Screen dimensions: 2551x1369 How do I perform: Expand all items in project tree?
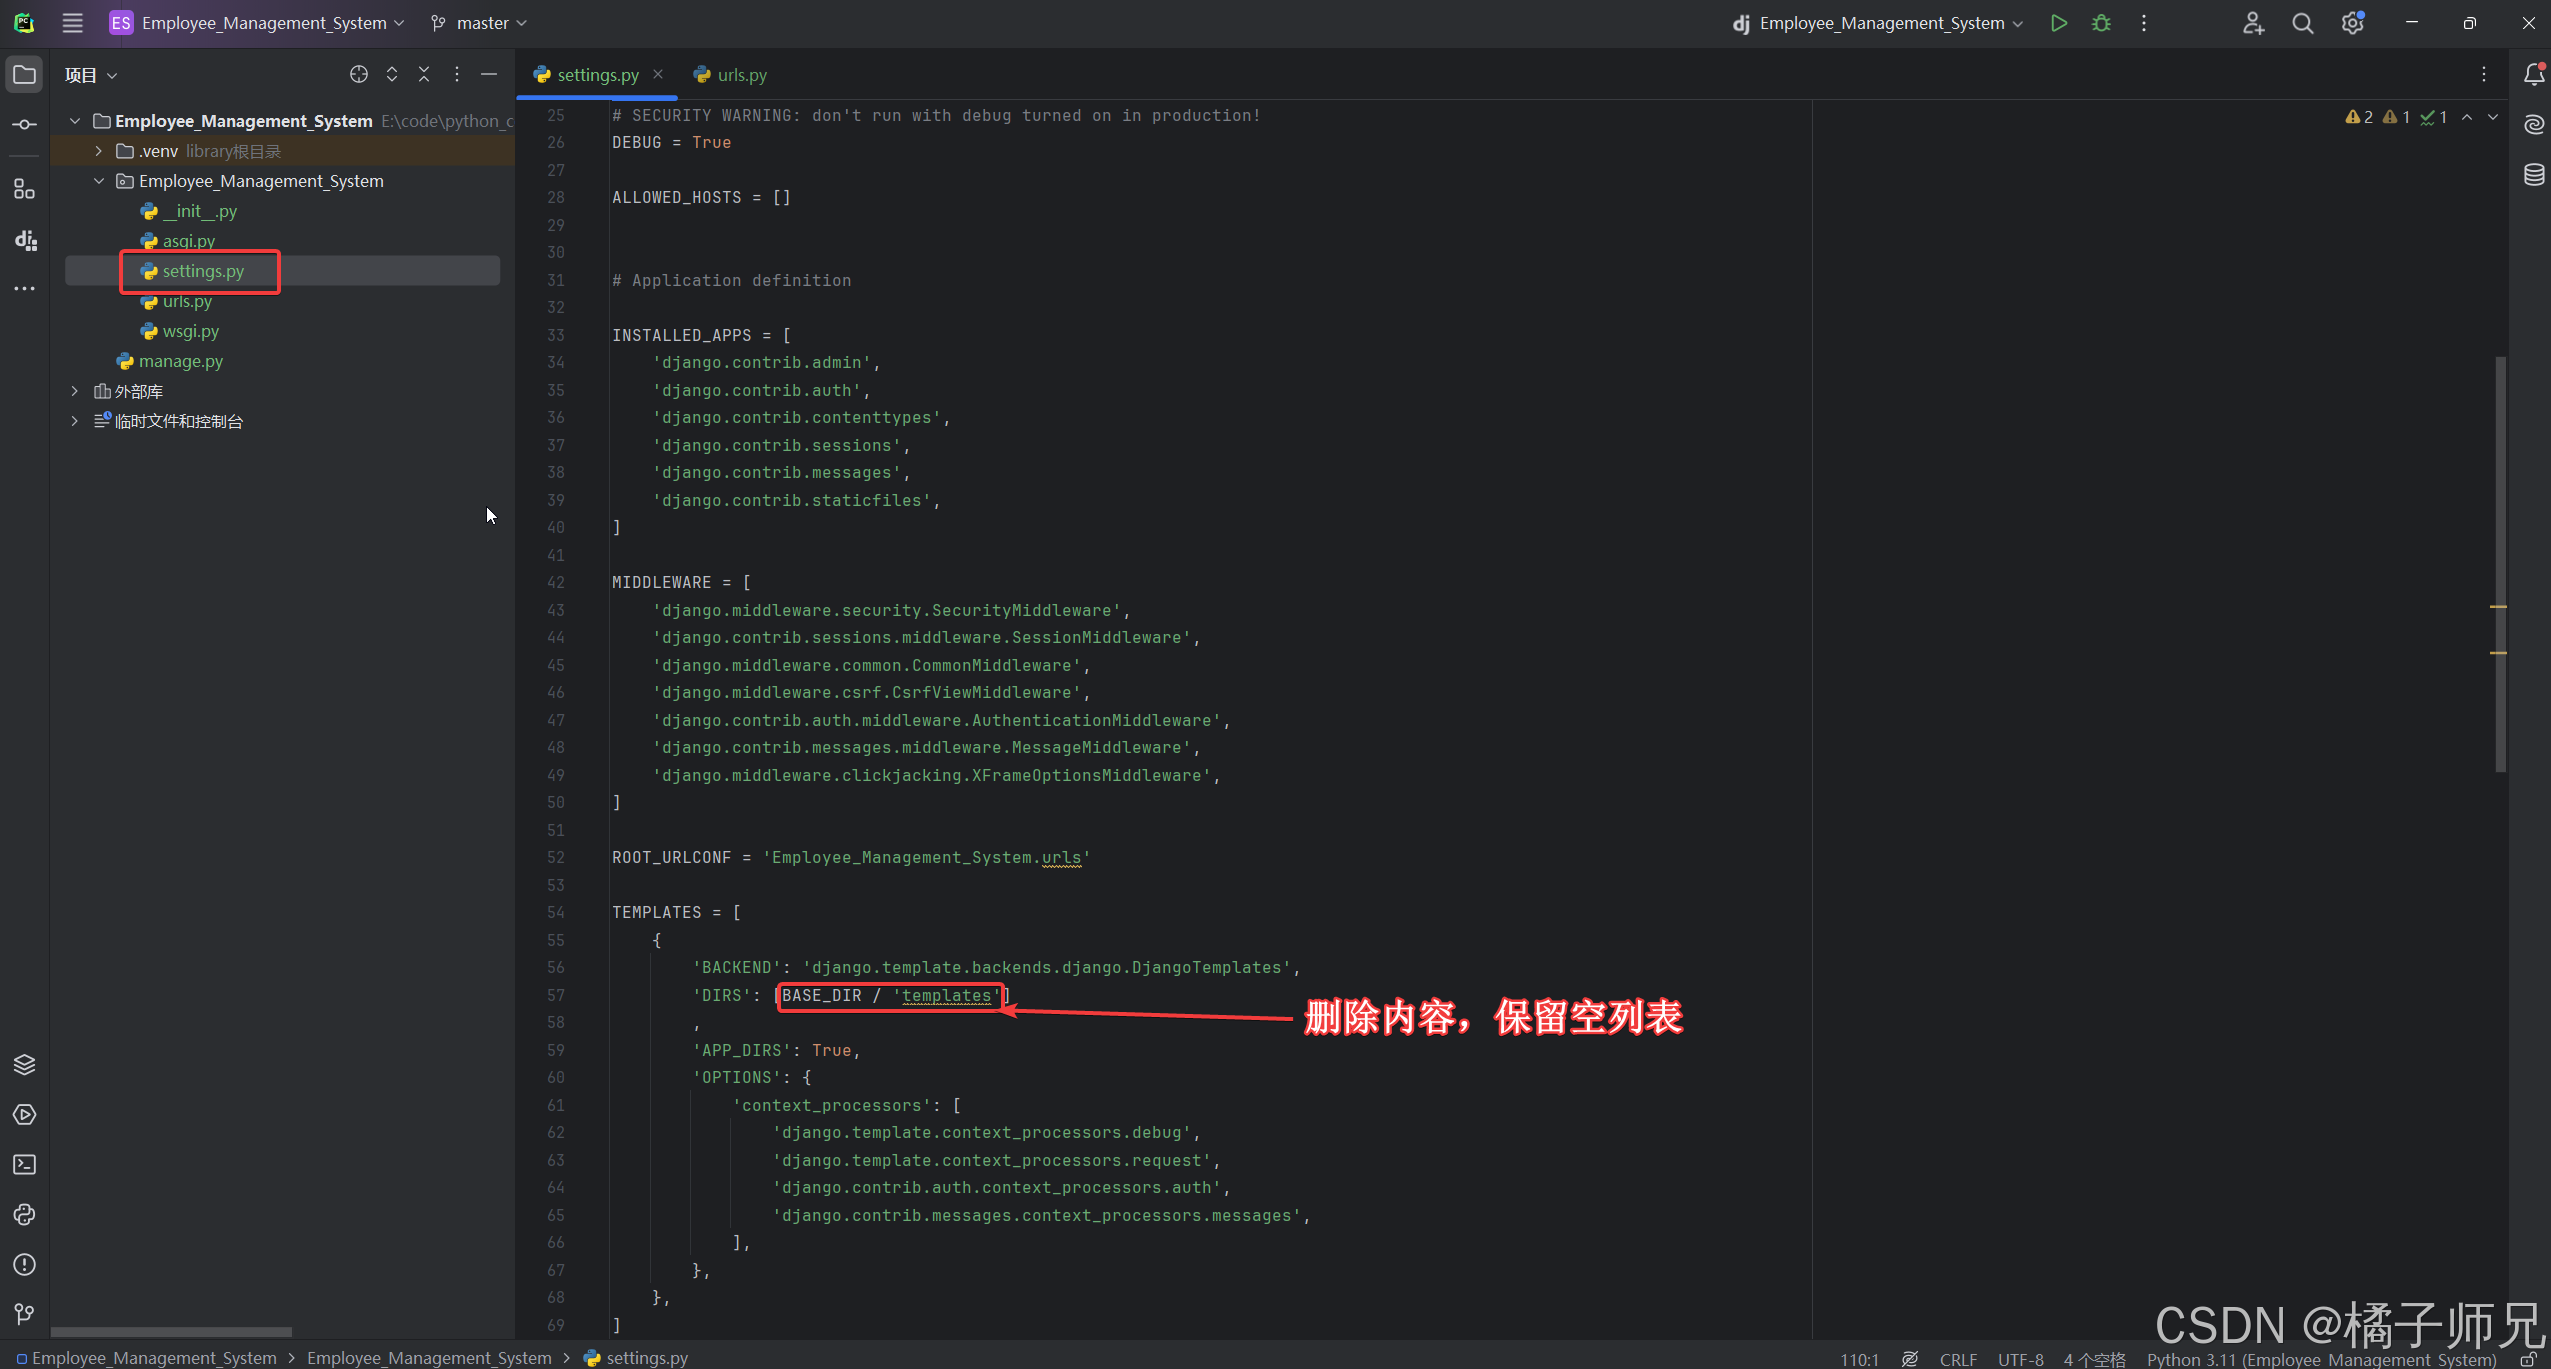tap(392, 75)
